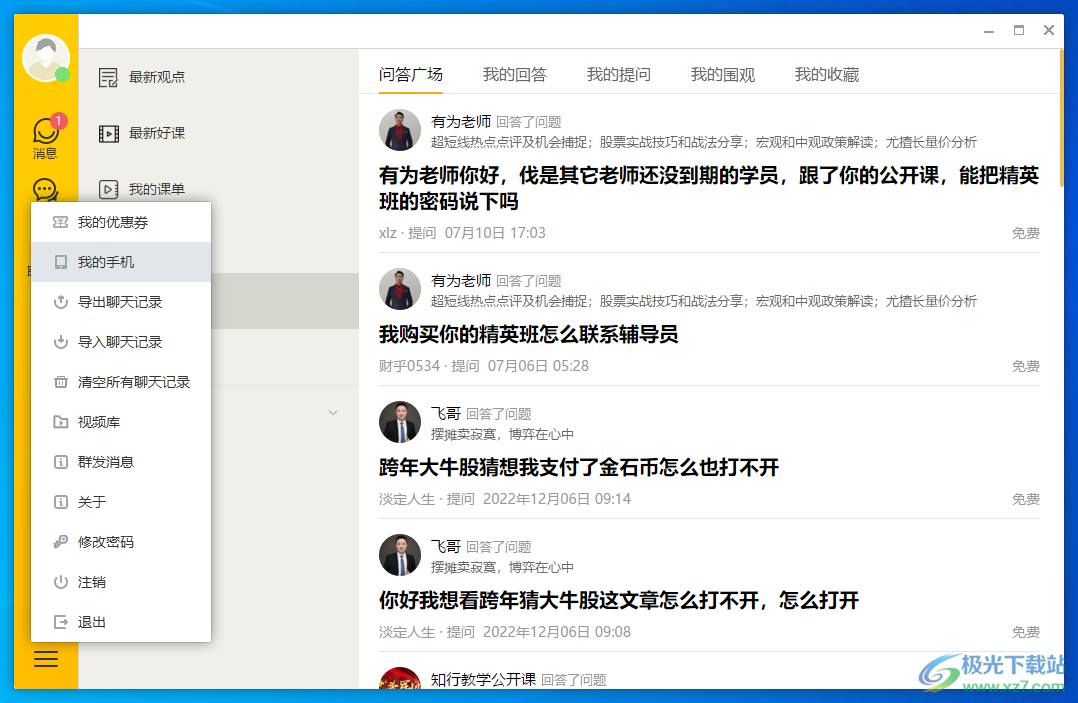Click the 我的课单 play icon
The width and height of the screenshot is (1078, 703).
click(109, 189)
